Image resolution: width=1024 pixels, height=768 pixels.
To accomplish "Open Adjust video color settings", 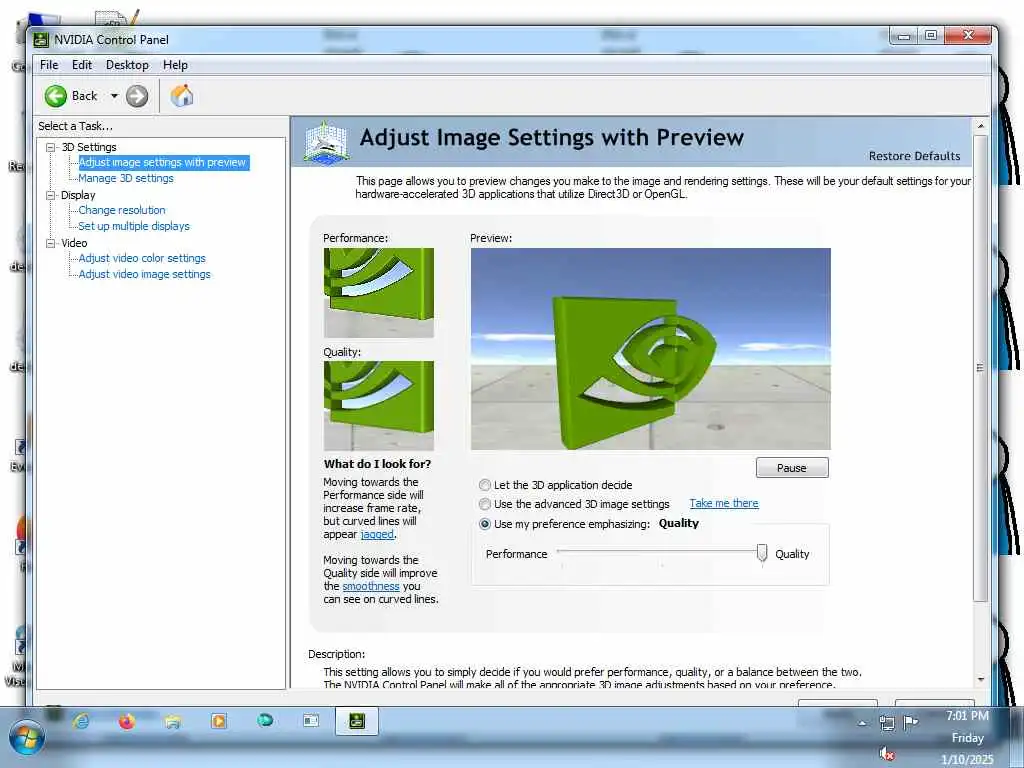I will 142,258.
